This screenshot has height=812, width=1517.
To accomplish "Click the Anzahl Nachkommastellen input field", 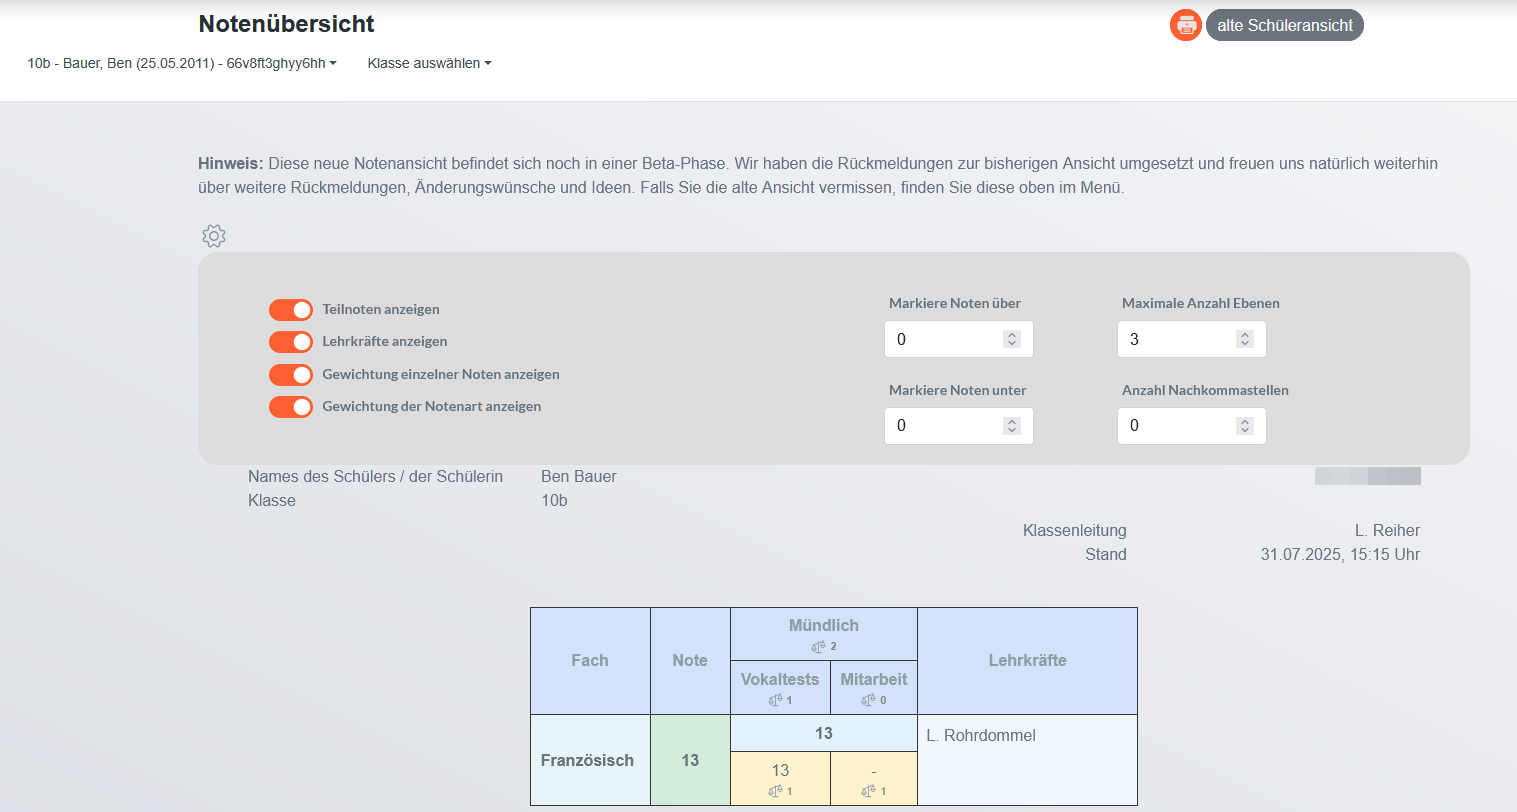I will (x=1192, y=426).
